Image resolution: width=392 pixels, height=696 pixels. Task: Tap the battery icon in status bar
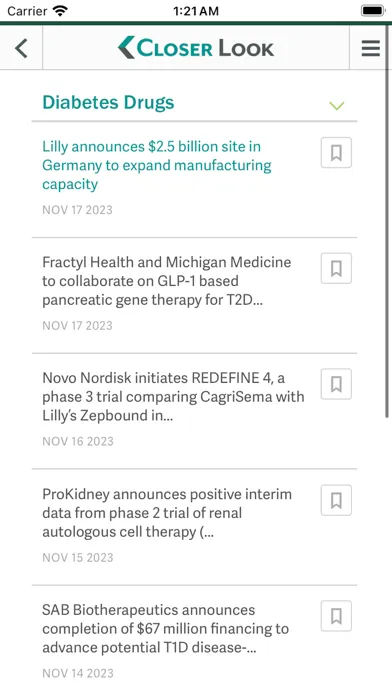(373, 11)
